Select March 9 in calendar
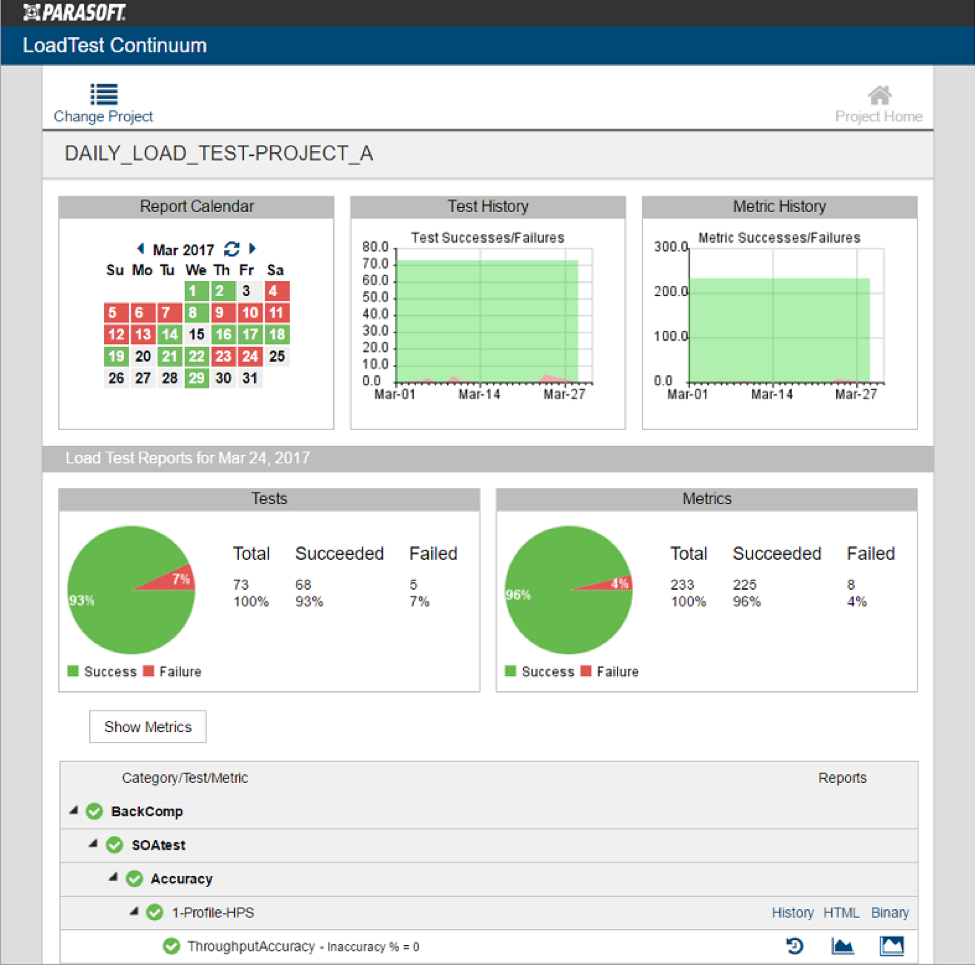The width and height of the screenshot is (975, 965). (x=223, y=312)
